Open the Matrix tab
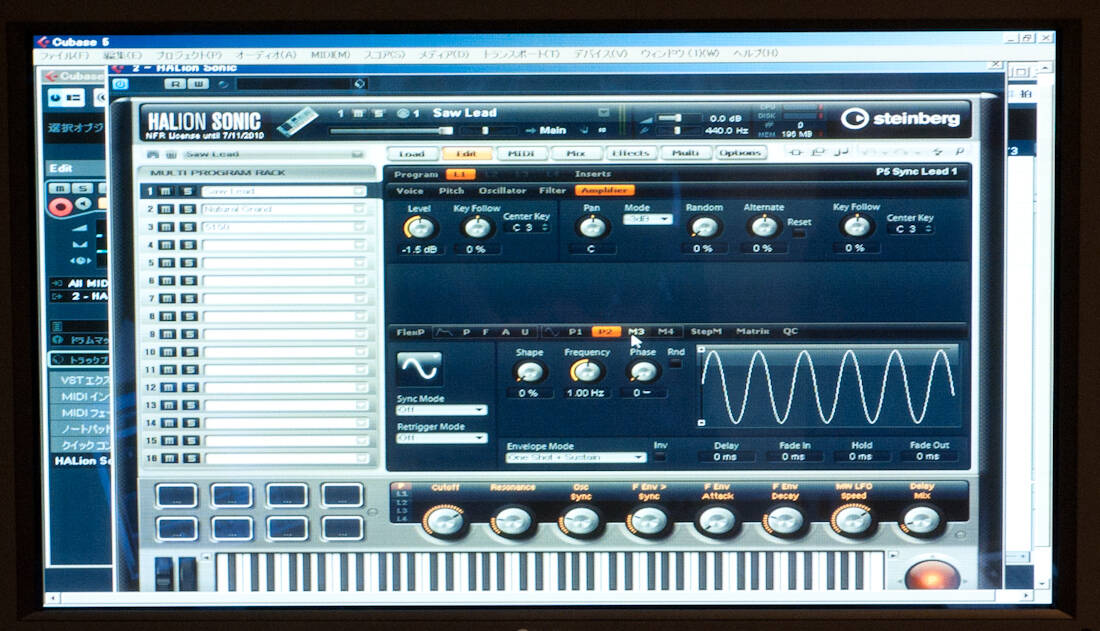The width and height of the screenshot is (1100, 631). 753,331
